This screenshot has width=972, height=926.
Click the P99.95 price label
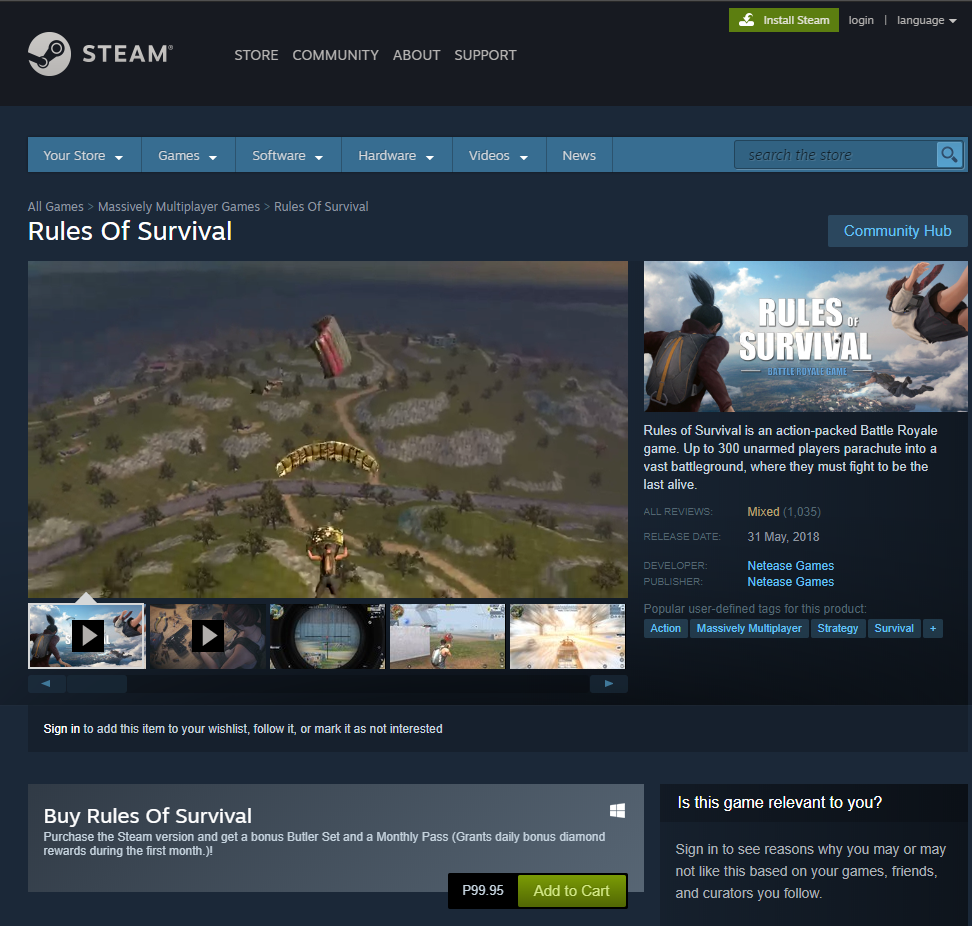tap(483, 891)
